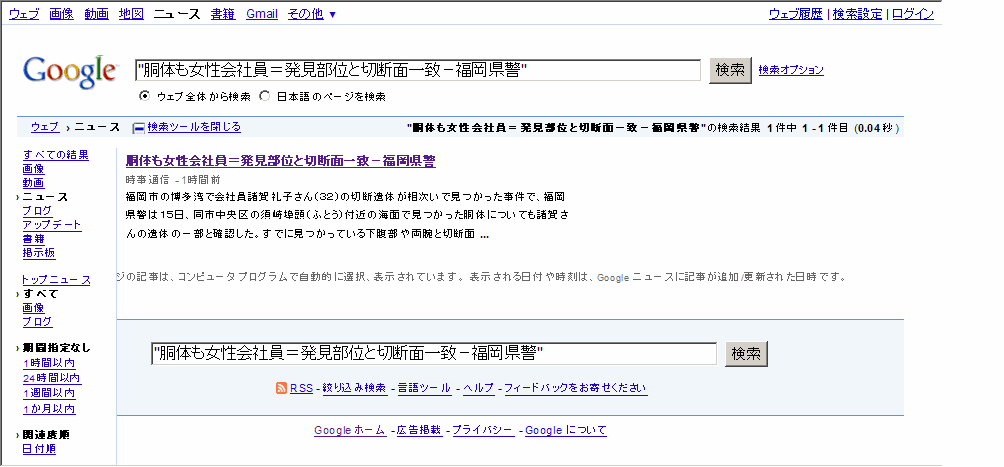Filter results to 1か月以内
Viewport: 1004px width, 467px height.
(49, 409)
